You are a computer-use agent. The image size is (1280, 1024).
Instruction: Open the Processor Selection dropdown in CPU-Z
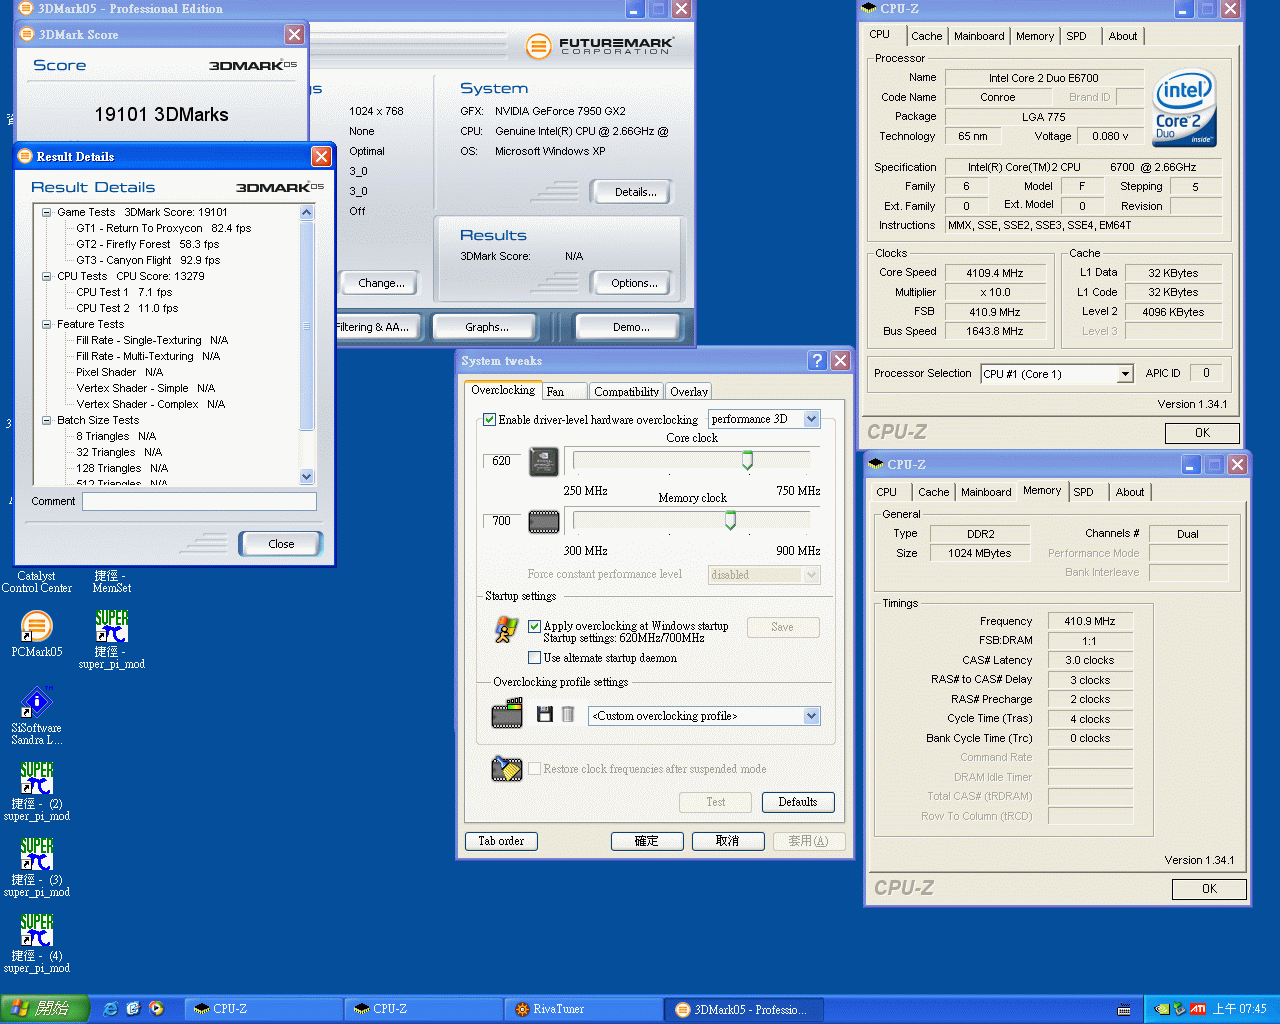point(1125,374)
